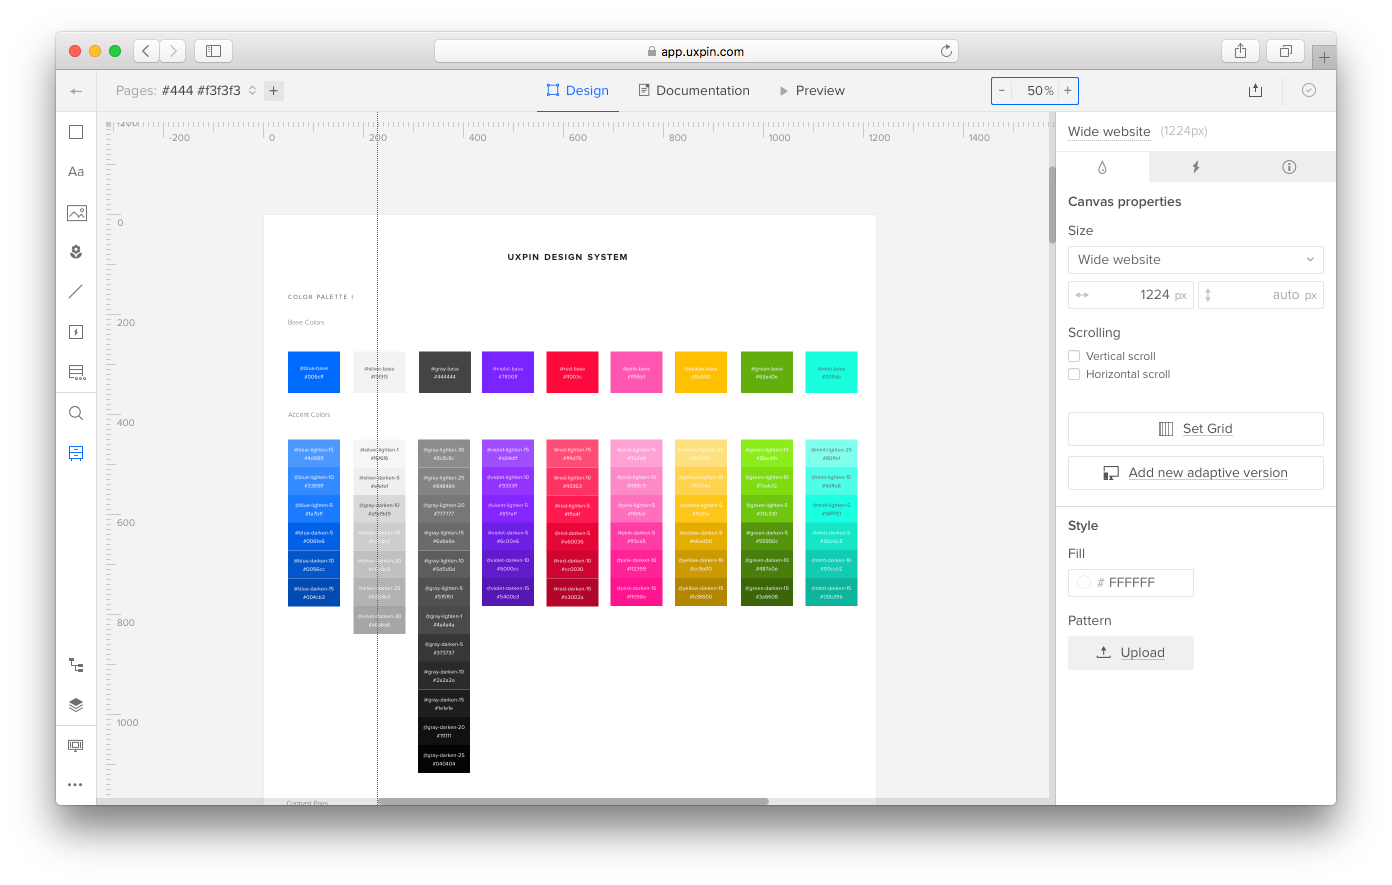Select the UXPIN DESIGN SYSTEM heading

[568, 257]
